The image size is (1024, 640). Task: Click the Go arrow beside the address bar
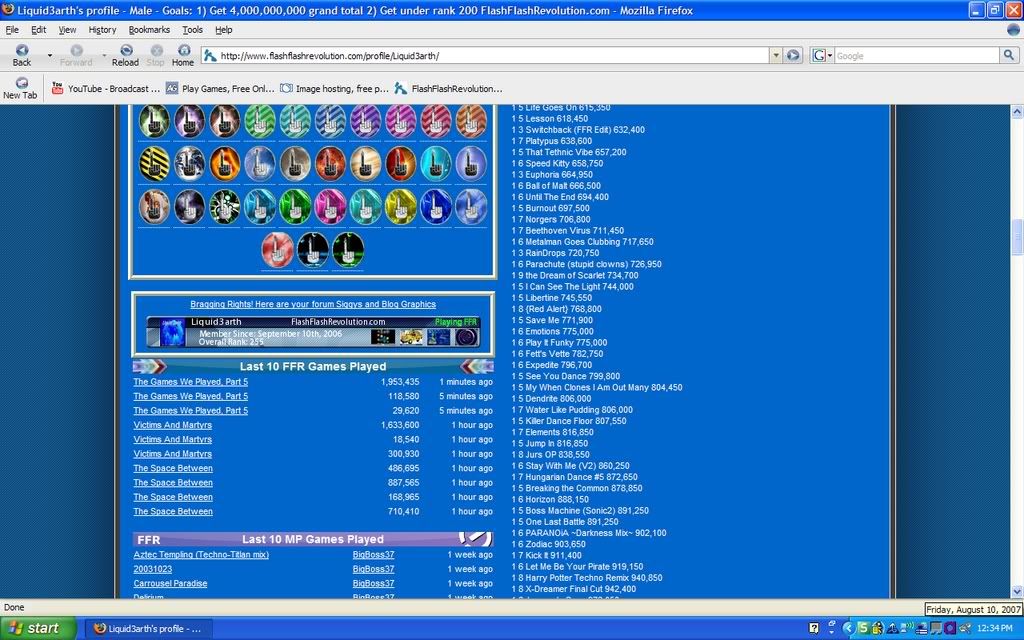pos(793,56)
